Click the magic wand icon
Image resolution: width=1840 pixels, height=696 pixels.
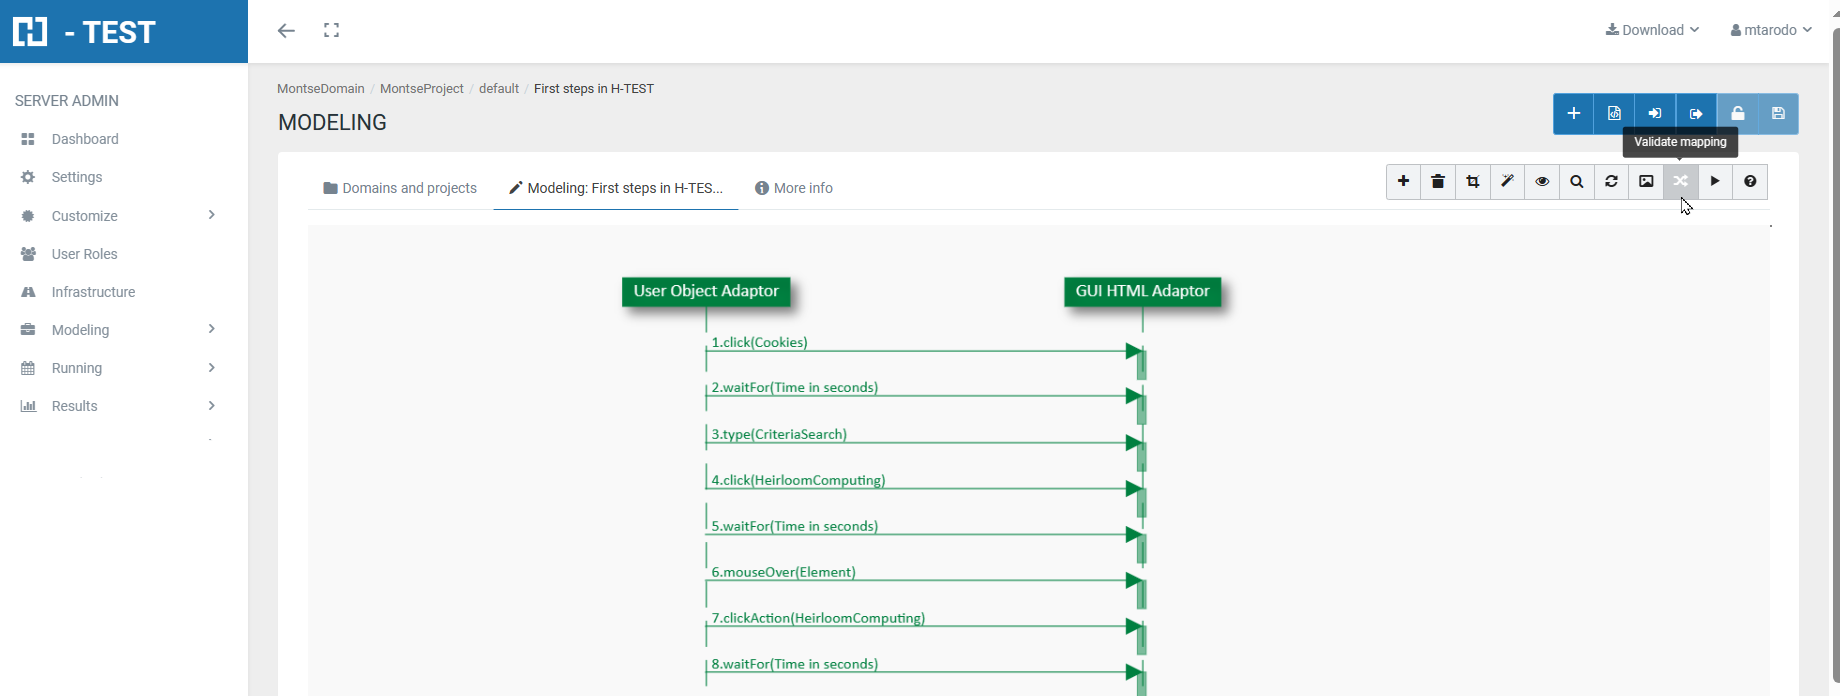tap(1507, 182)
